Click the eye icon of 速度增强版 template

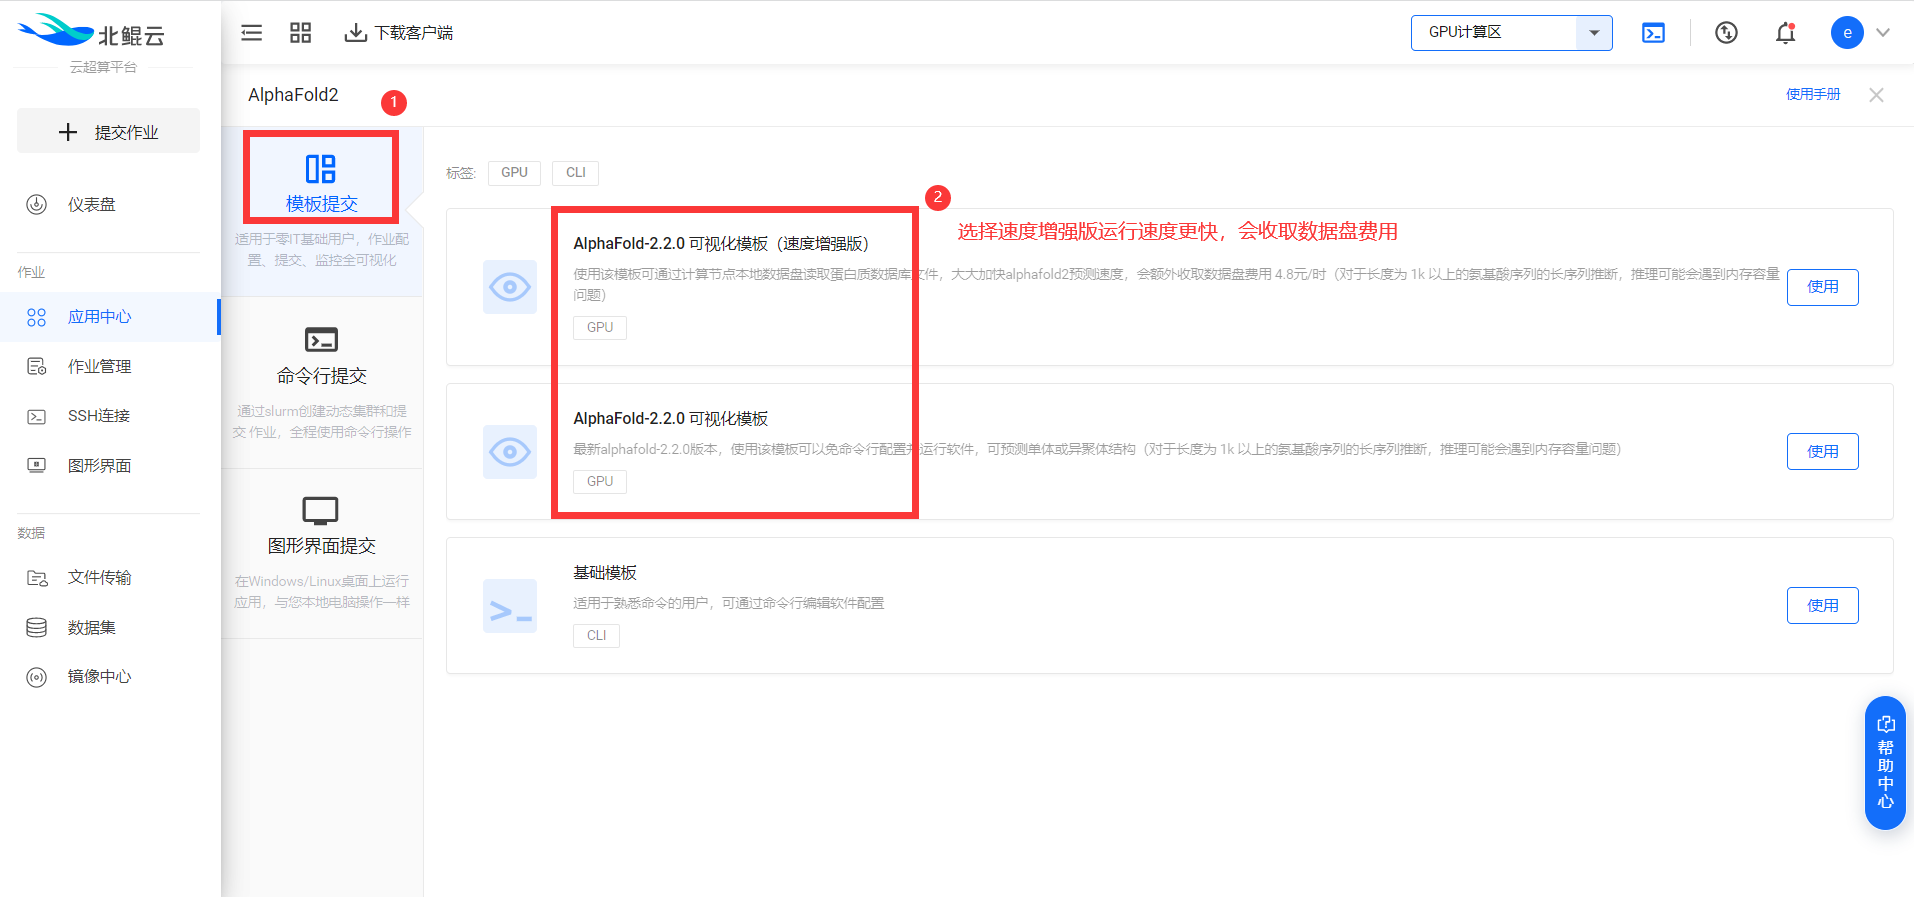click(510, 287)
